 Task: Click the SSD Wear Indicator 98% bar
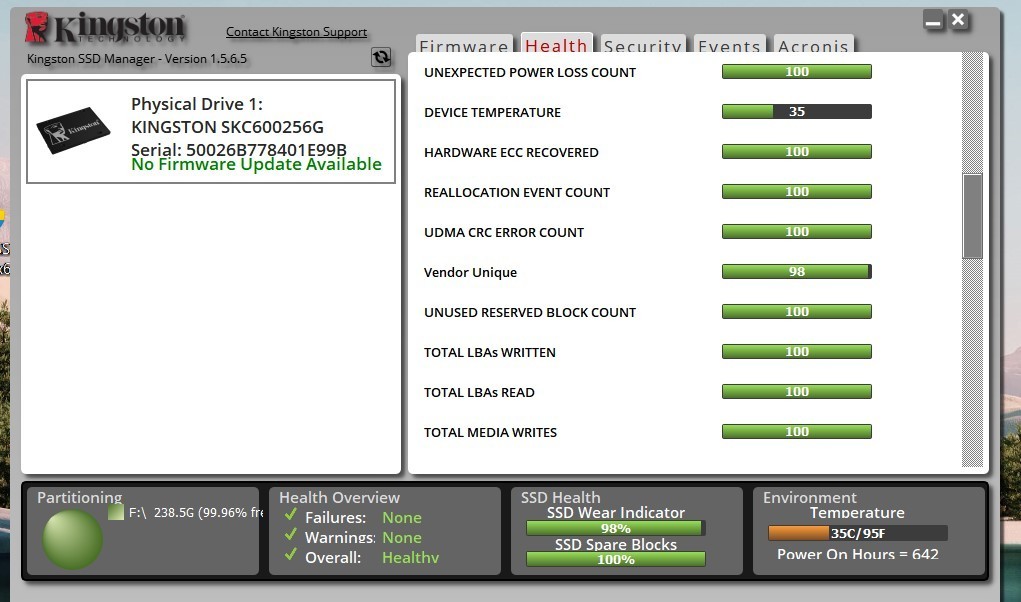click(x=615, y=528)
